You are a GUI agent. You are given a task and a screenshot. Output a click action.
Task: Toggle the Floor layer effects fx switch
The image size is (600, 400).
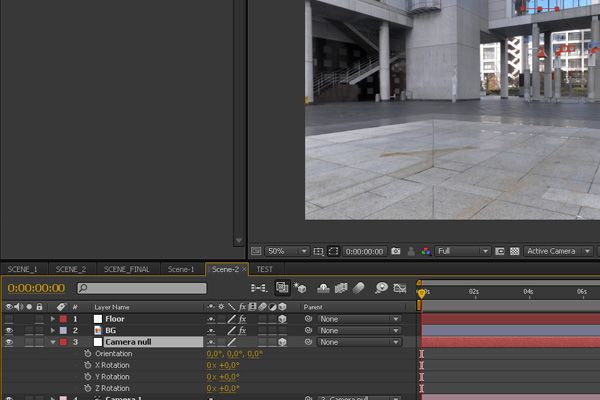point(242,319)
